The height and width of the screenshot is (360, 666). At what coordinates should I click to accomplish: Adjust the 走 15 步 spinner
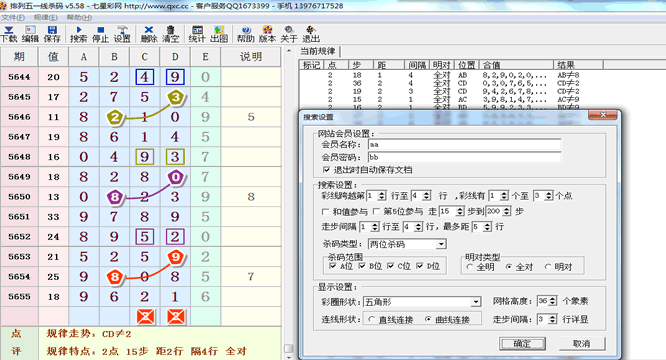coord(460,211)
